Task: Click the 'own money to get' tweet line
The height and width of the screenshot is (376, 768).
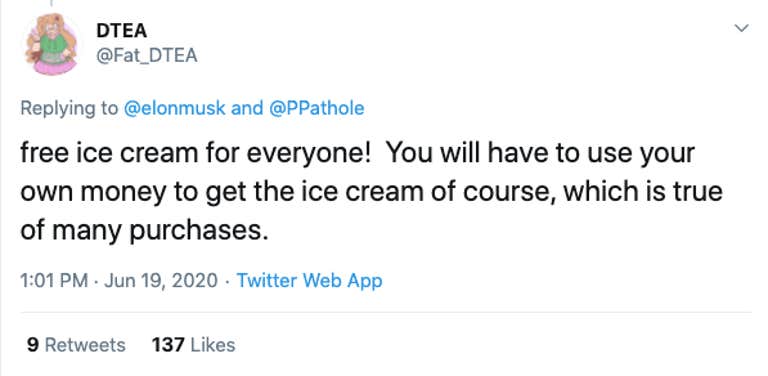Action: (x=371, y=192)
